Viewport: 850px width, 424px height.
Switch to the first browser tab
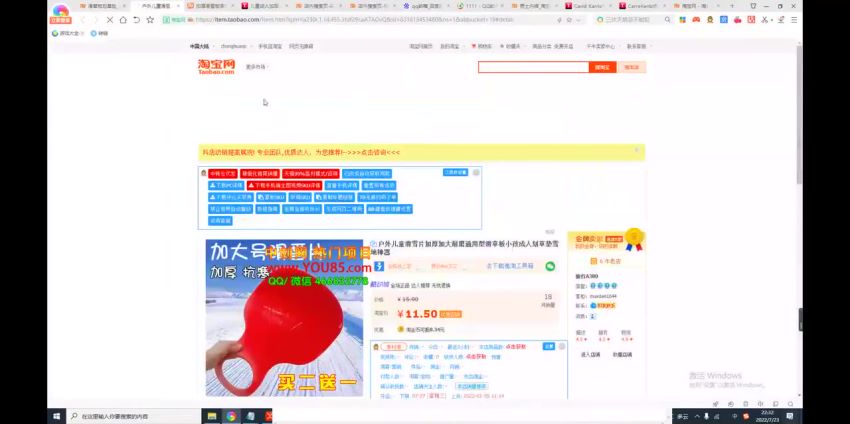[x=102, y=6]
